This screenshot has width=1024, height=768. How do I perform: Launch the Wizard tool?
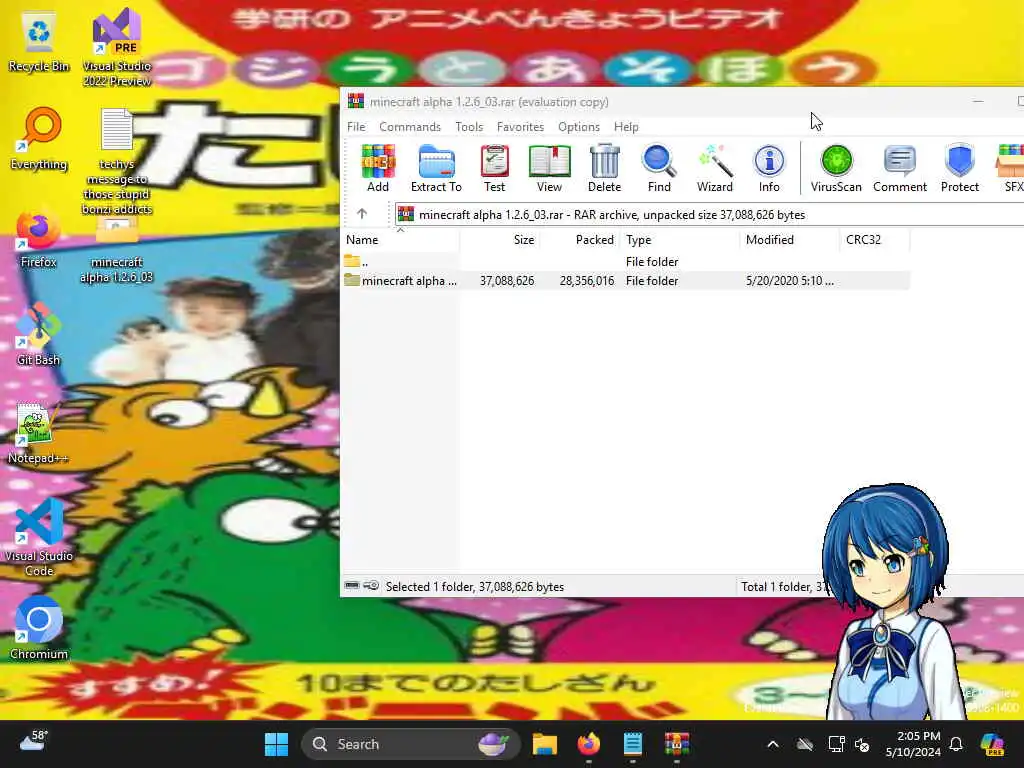pyautogui.click(x=714, y=168)
